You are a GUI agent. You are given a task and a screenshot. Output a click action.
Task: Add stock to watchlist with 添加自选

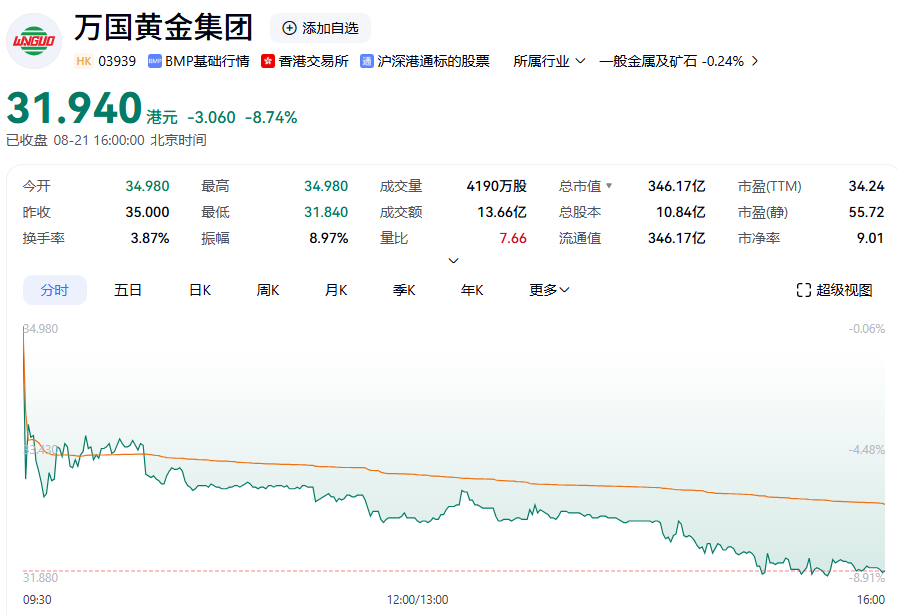pyautogui.click(x=320, y=28)
